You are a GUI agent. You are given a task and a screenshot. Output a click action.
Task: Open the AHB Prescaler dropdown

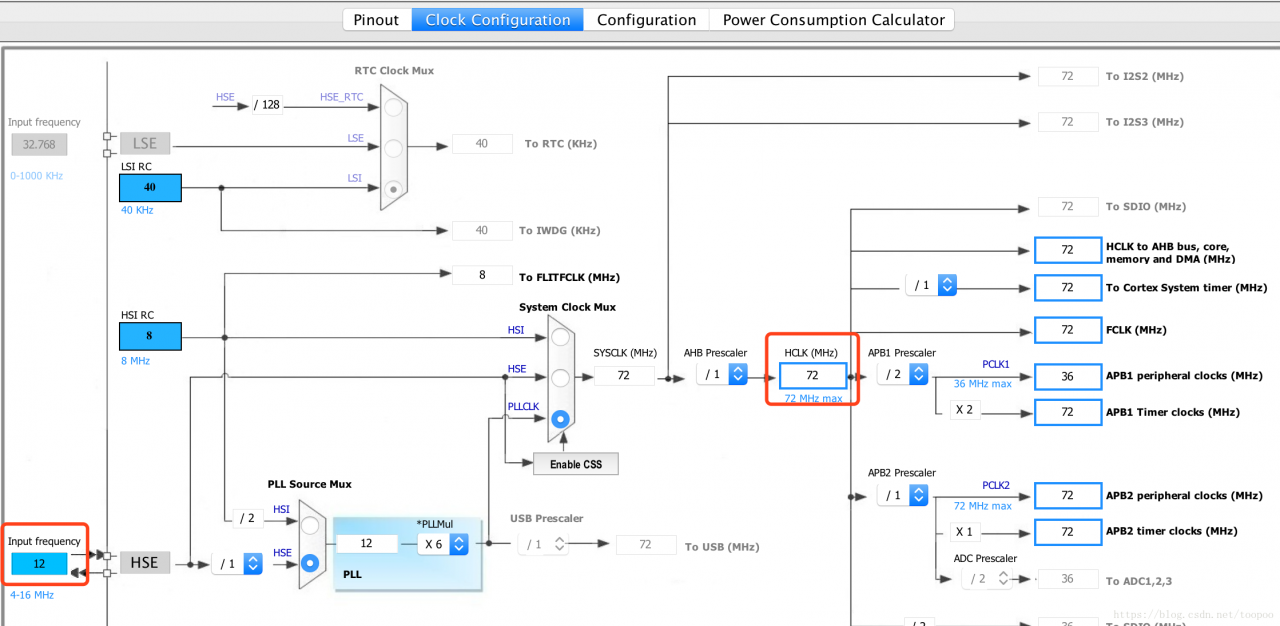click(722, 374)
